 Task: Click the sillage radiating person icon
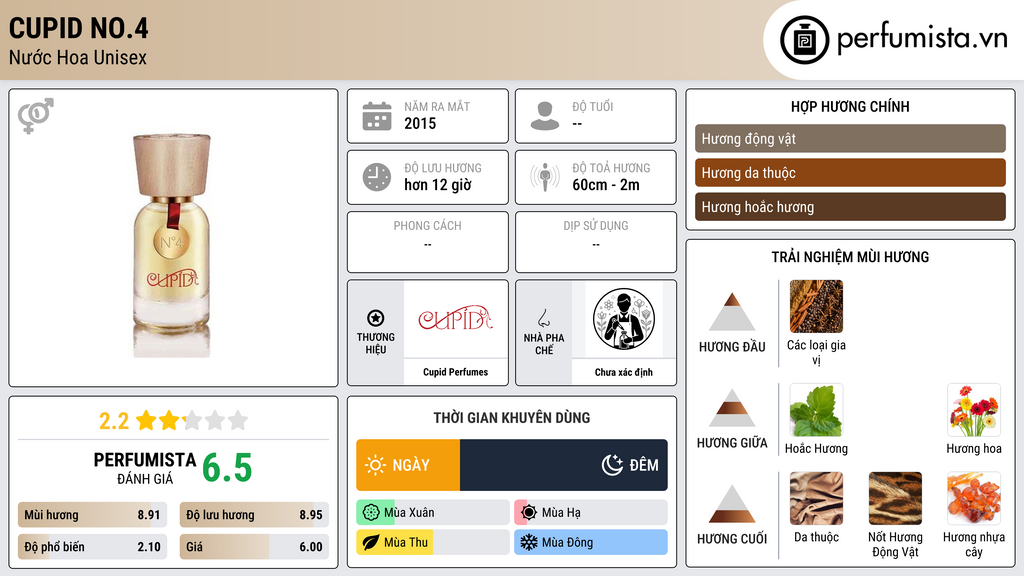coord(545,177)
